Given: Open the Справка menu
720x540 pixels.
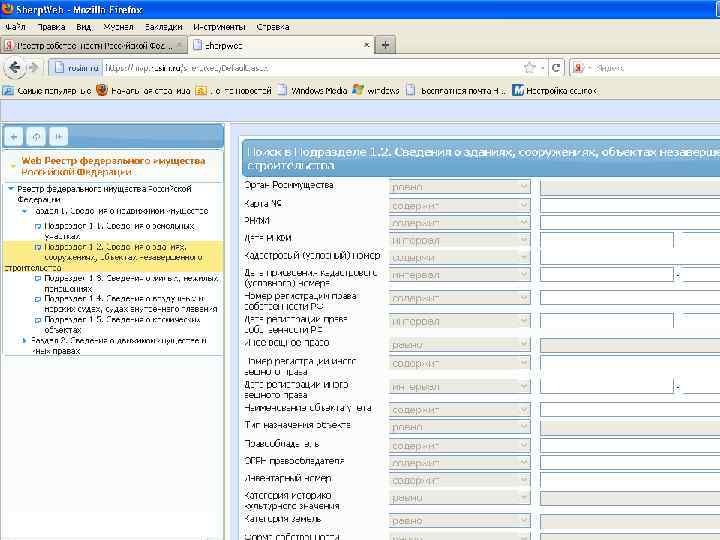Looking at the screenshot, I should coord(273,27).
